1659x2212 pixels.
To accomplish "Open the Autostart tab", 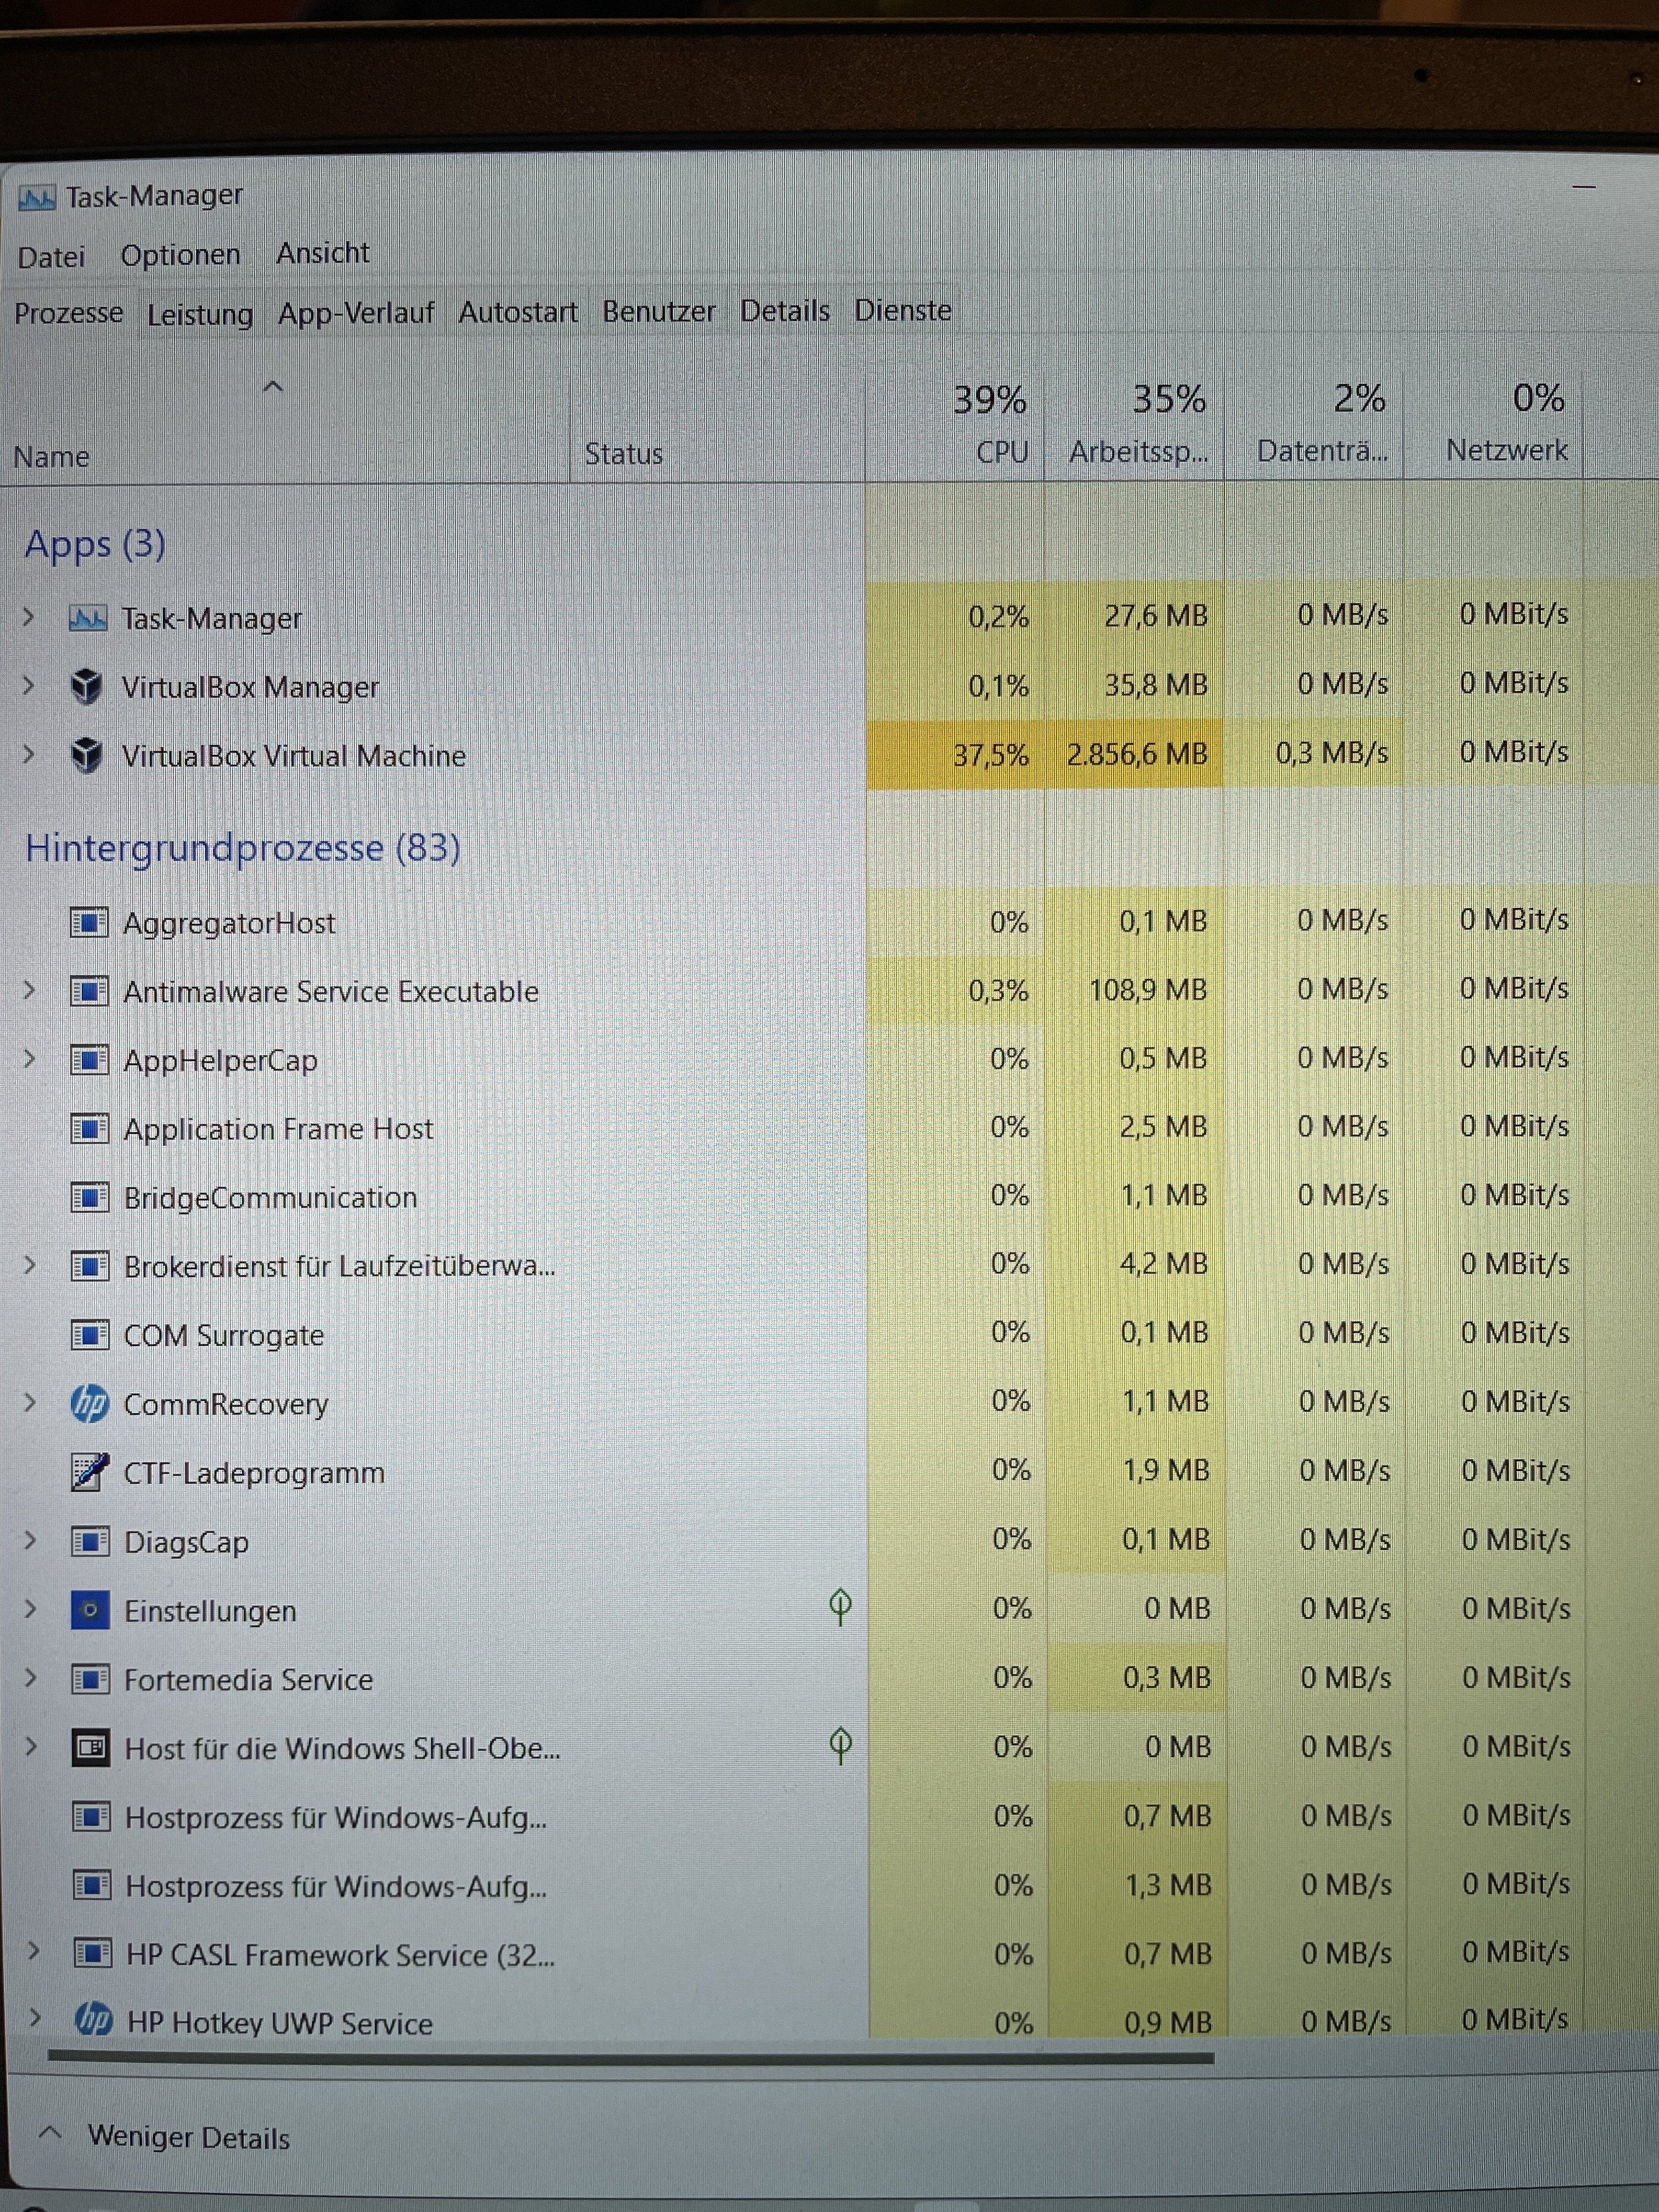I will tap(518, 313).
